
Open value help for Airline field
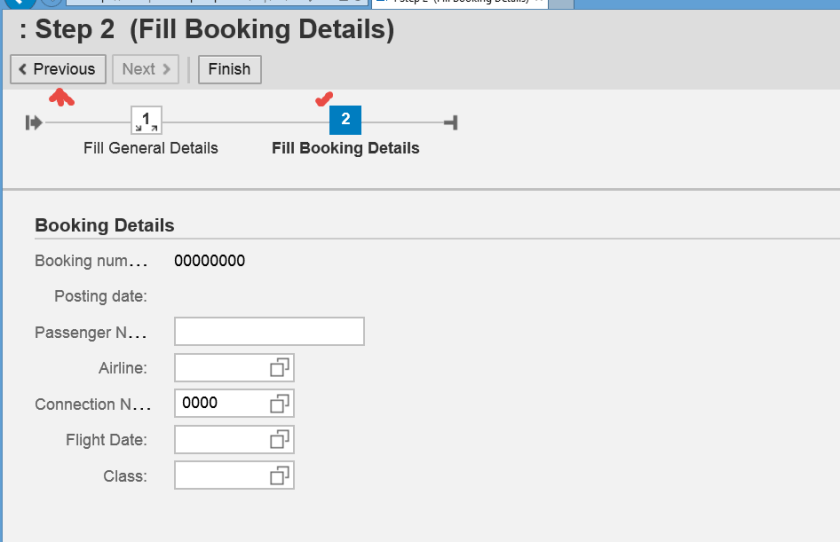280,368
